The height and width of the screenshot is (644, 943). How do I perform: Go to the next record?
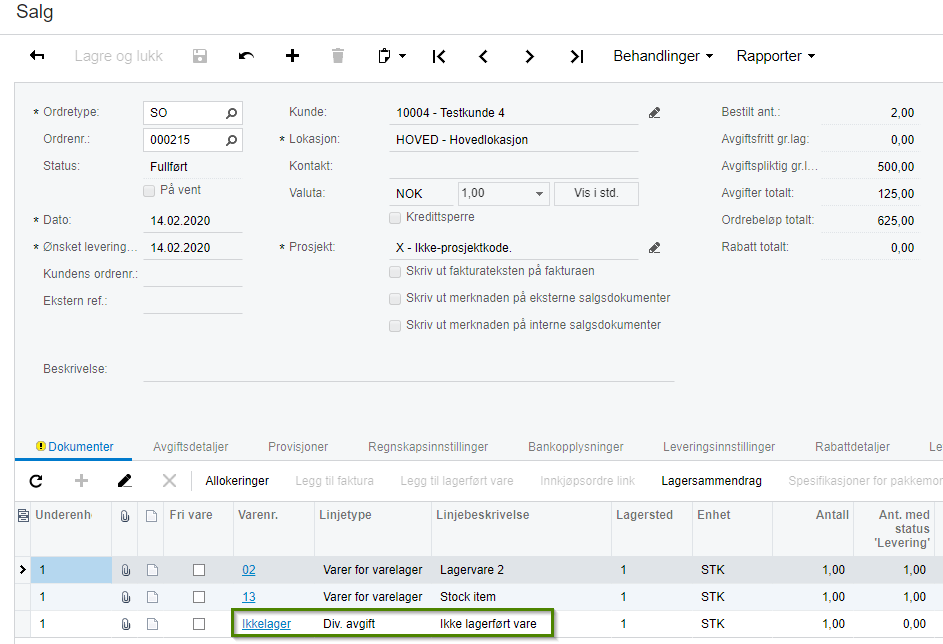point(530,56)
